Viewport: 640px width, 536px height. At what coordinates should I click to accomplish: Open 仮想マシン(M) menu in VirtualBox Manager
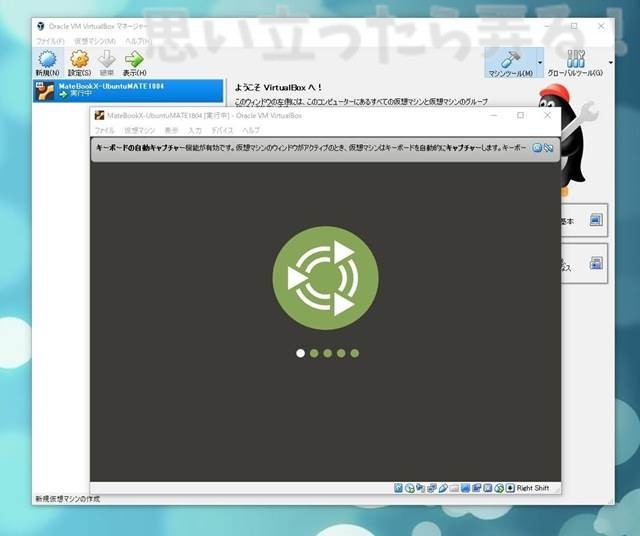[x=95, y=41]
